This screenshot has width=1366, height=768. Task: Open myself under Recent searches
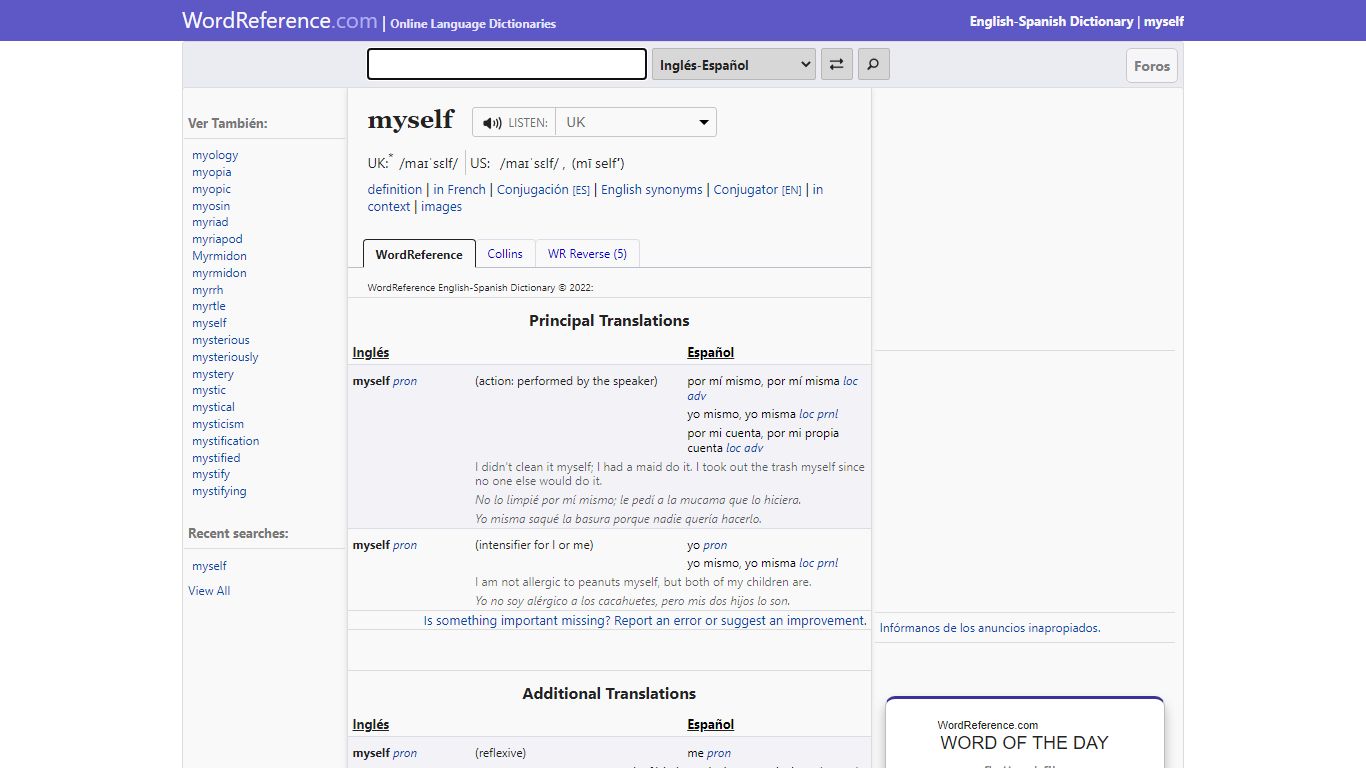[x=209, y=566]
